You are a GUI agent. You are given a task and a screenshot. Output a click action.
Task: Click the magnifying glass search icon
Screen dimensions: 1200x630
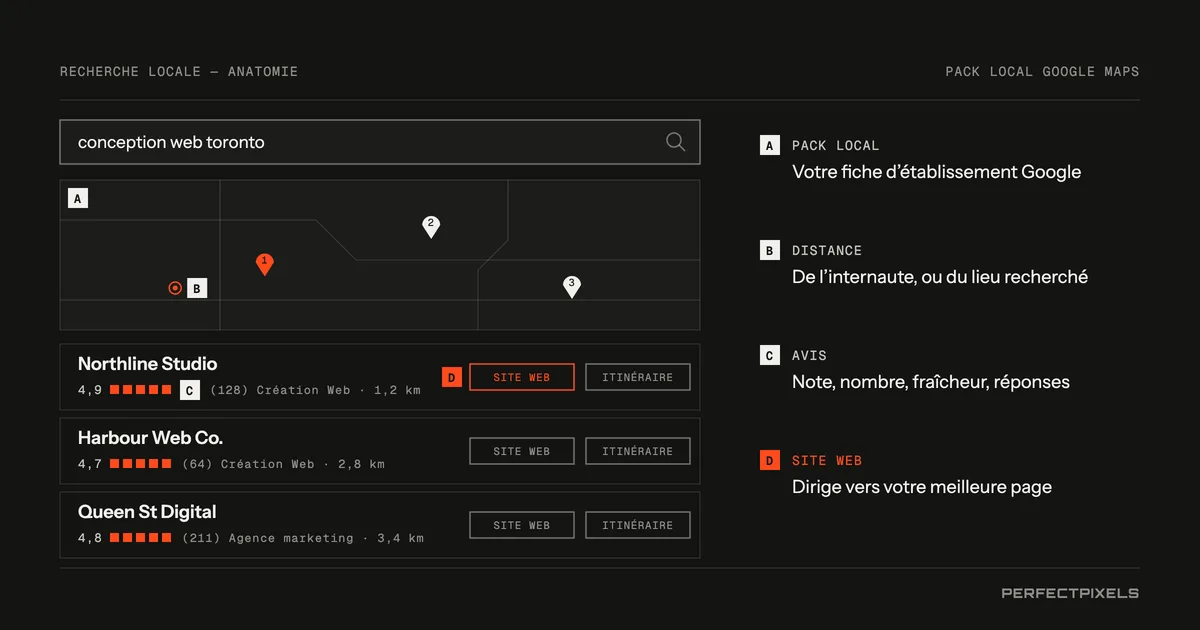(676, 142)
